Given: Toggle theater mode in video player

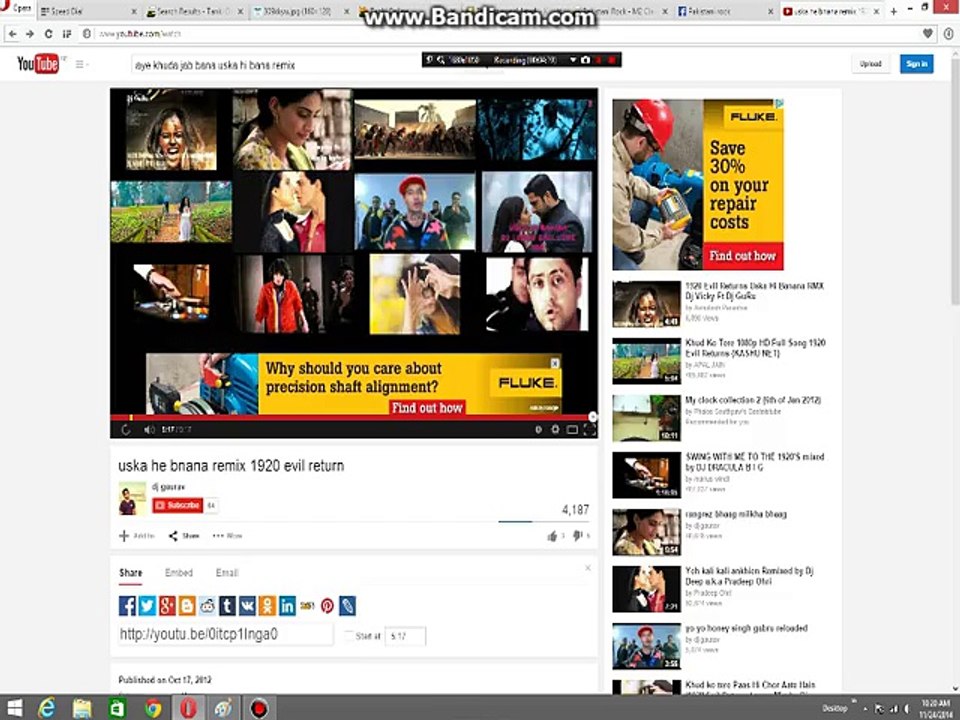Looking at the screenshot, I should coord(572,430).
